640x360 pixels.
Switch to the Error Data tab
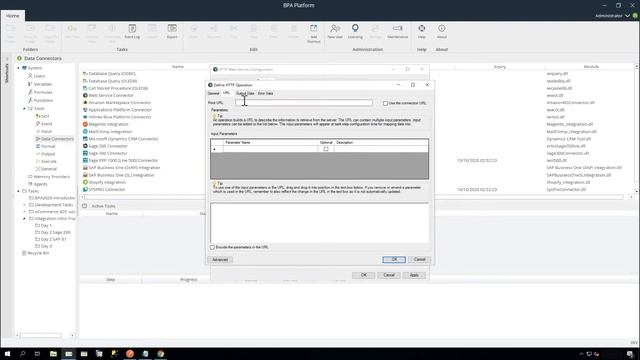click(265, 93)
